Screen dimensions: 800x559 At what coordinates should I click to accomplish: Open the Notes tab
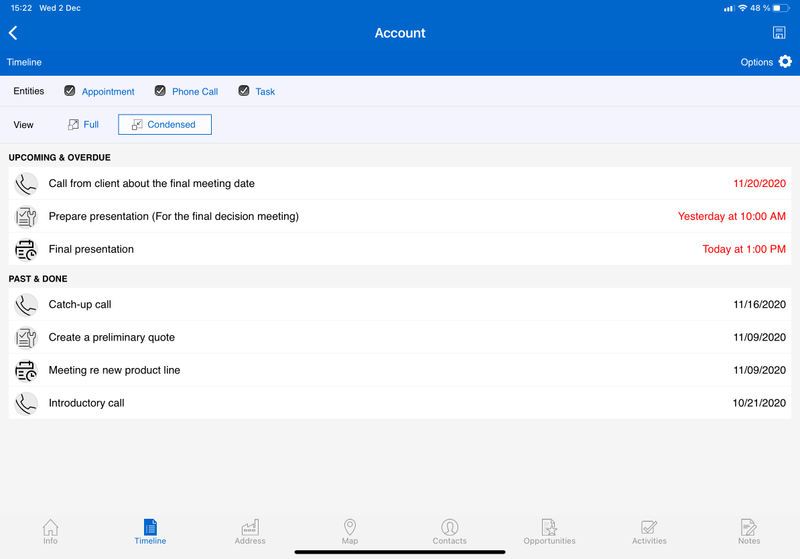pyautogui.click(x=749, y=532)
